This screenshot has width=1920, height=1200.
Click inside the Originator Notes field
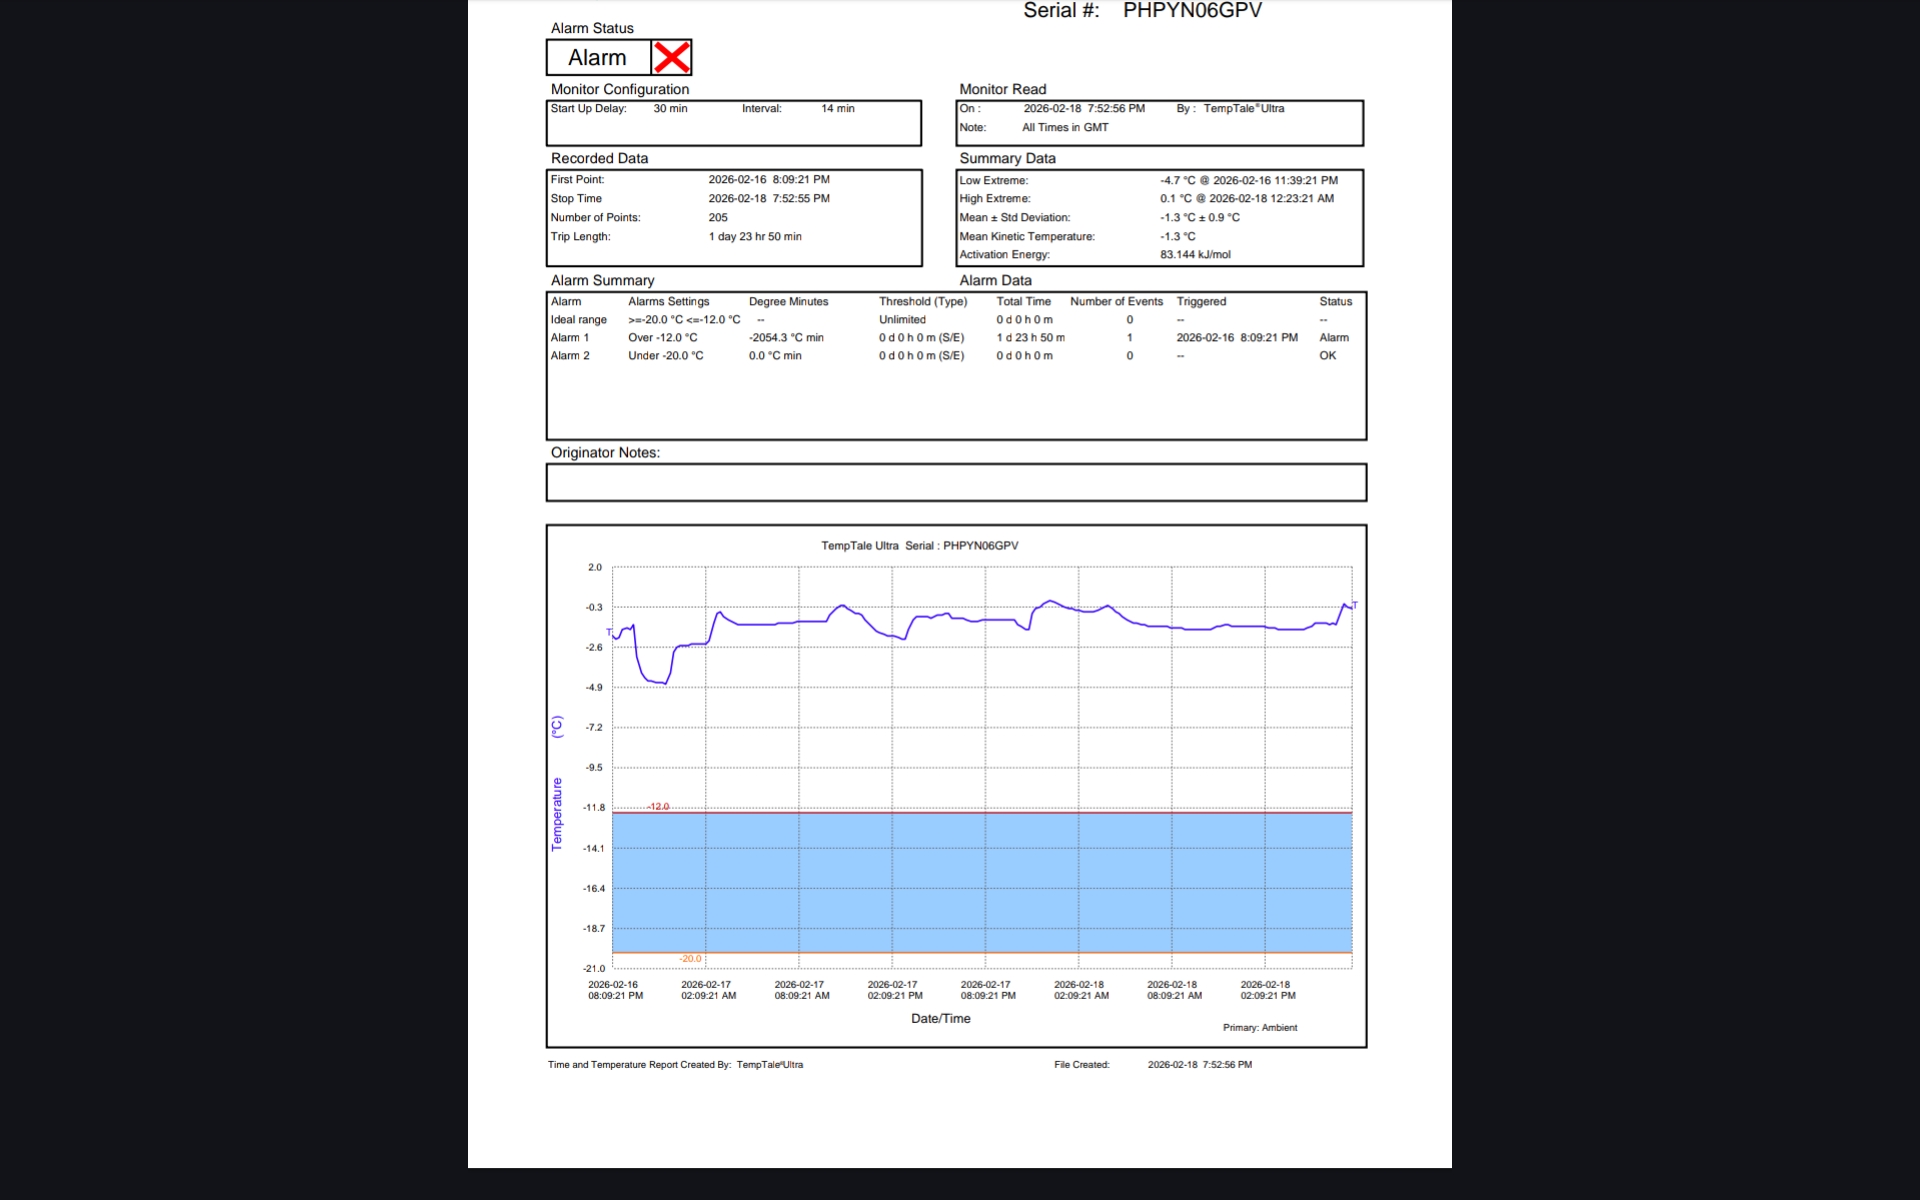point(955,482)
